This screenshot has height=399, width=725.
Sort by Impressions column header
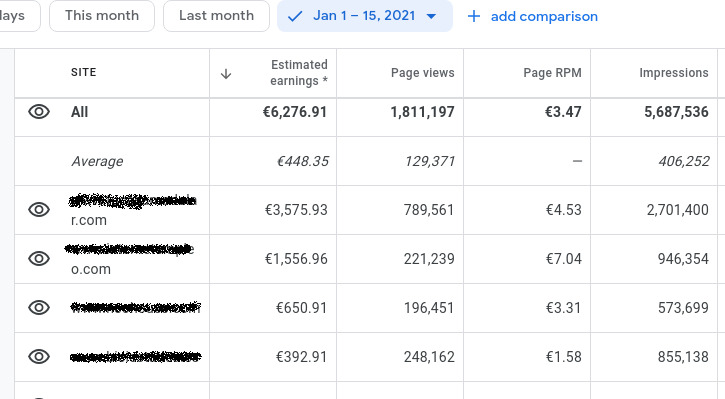pyautogui.click(x=674, y=73)
